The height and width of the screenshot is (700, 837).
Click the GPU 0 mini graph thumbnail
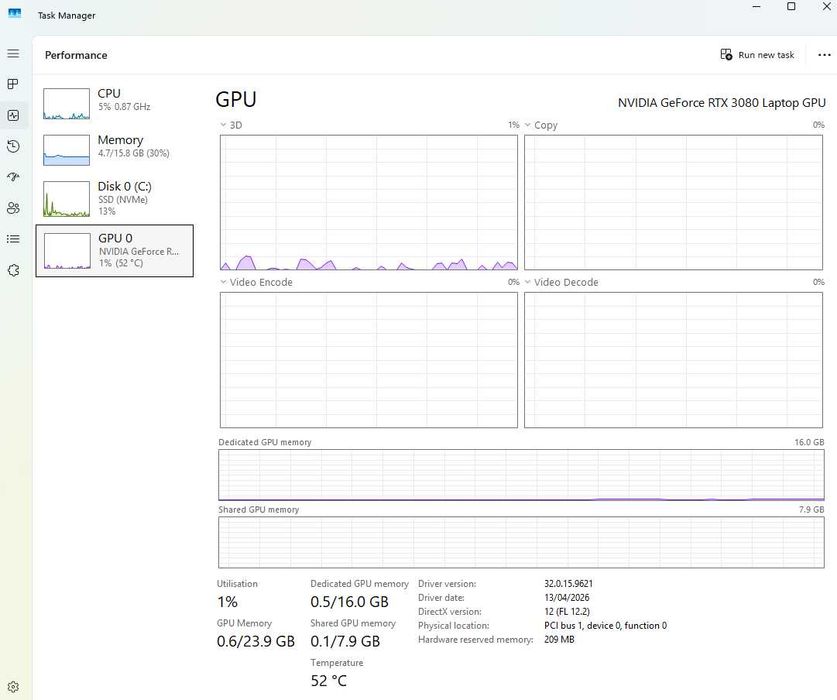[67, 250]
